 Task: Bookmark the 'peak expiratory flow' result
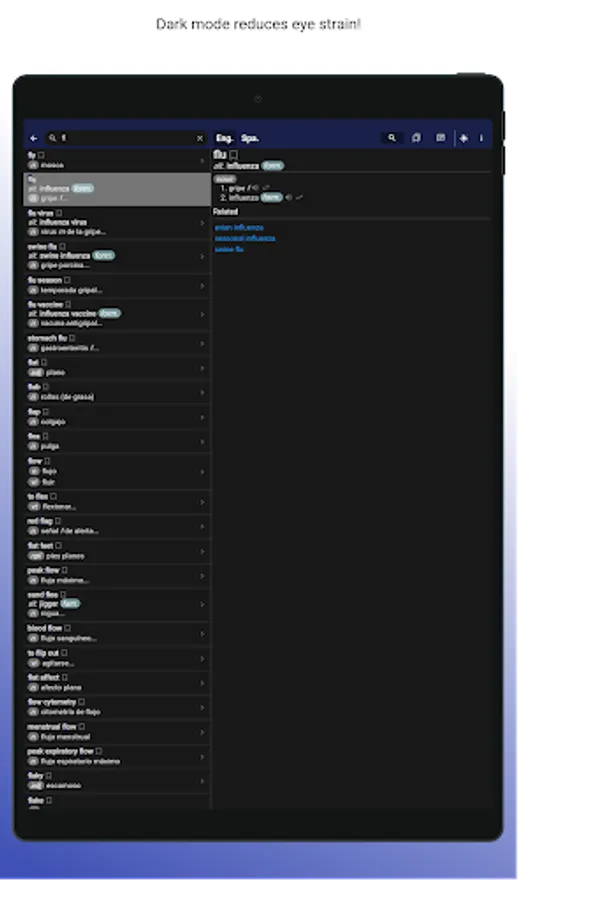[x=99, y=751]
